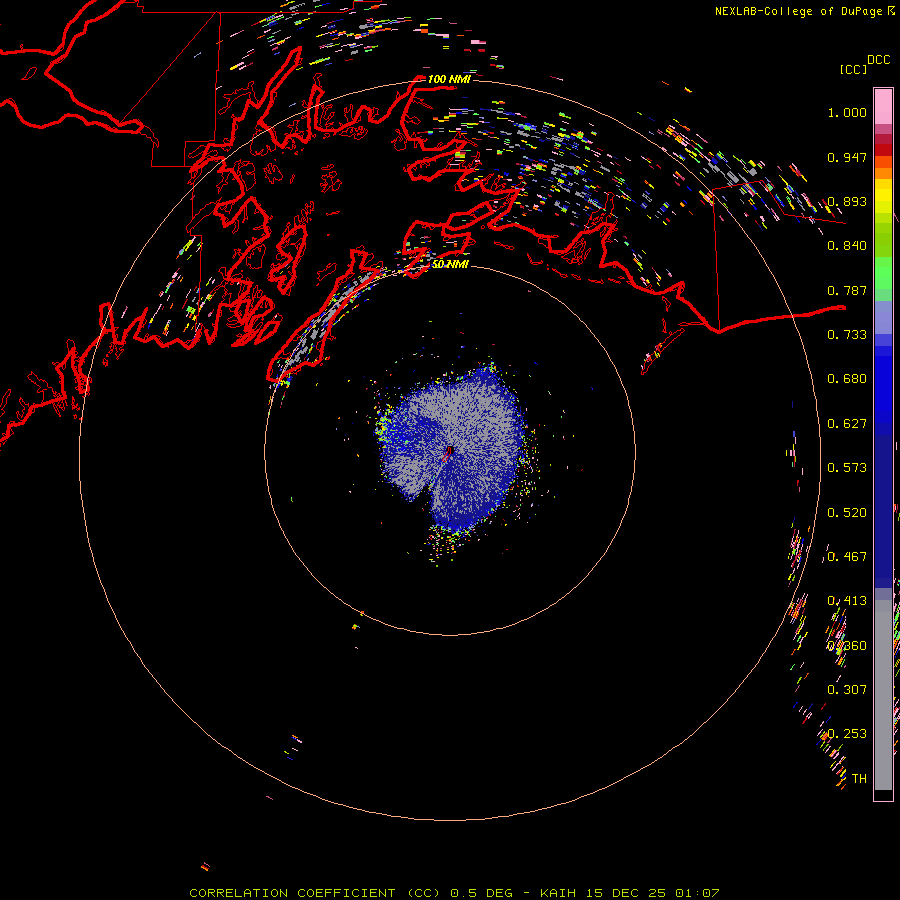Image resolution: width=900 pixels, height=900 pixels.
Task: Pick the yellow segment of color bar
Action: click(883, 196)
